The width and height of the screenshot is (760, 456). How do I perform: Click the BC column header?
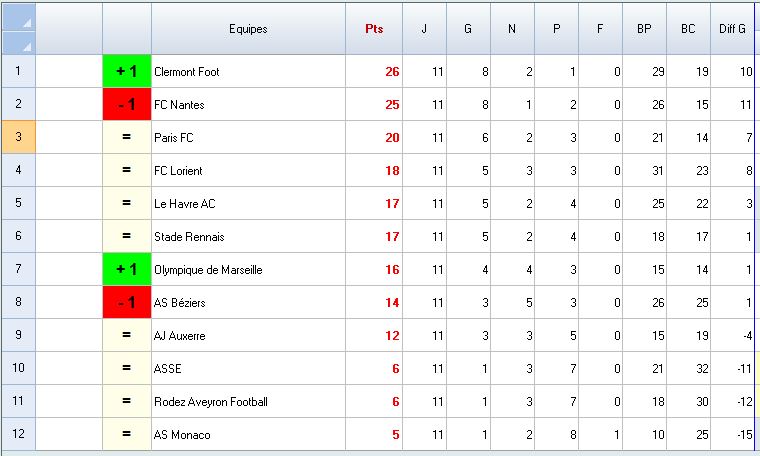coord(688,29)
